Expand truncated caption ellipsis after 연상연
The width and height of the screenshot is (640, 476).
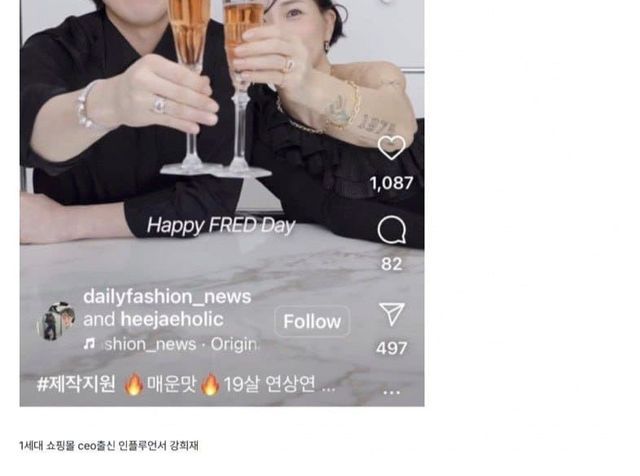[329, 387]
